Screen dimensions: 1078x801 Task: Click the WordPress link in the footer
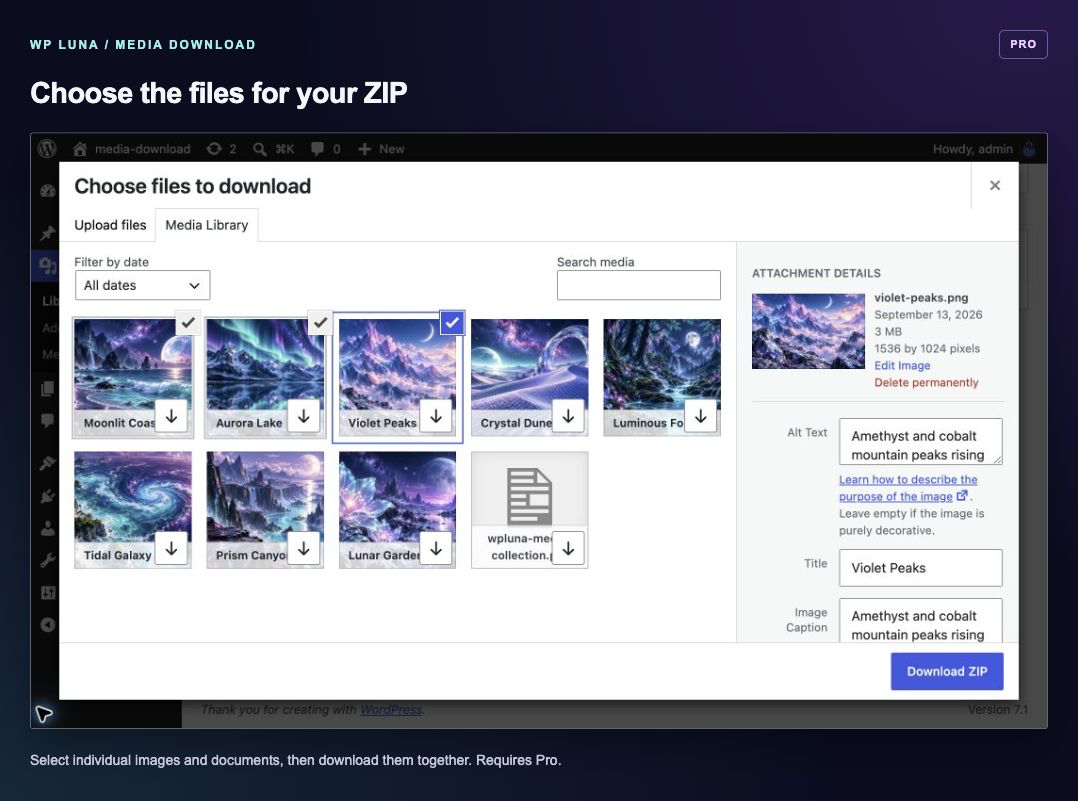[x=390, y=709]
